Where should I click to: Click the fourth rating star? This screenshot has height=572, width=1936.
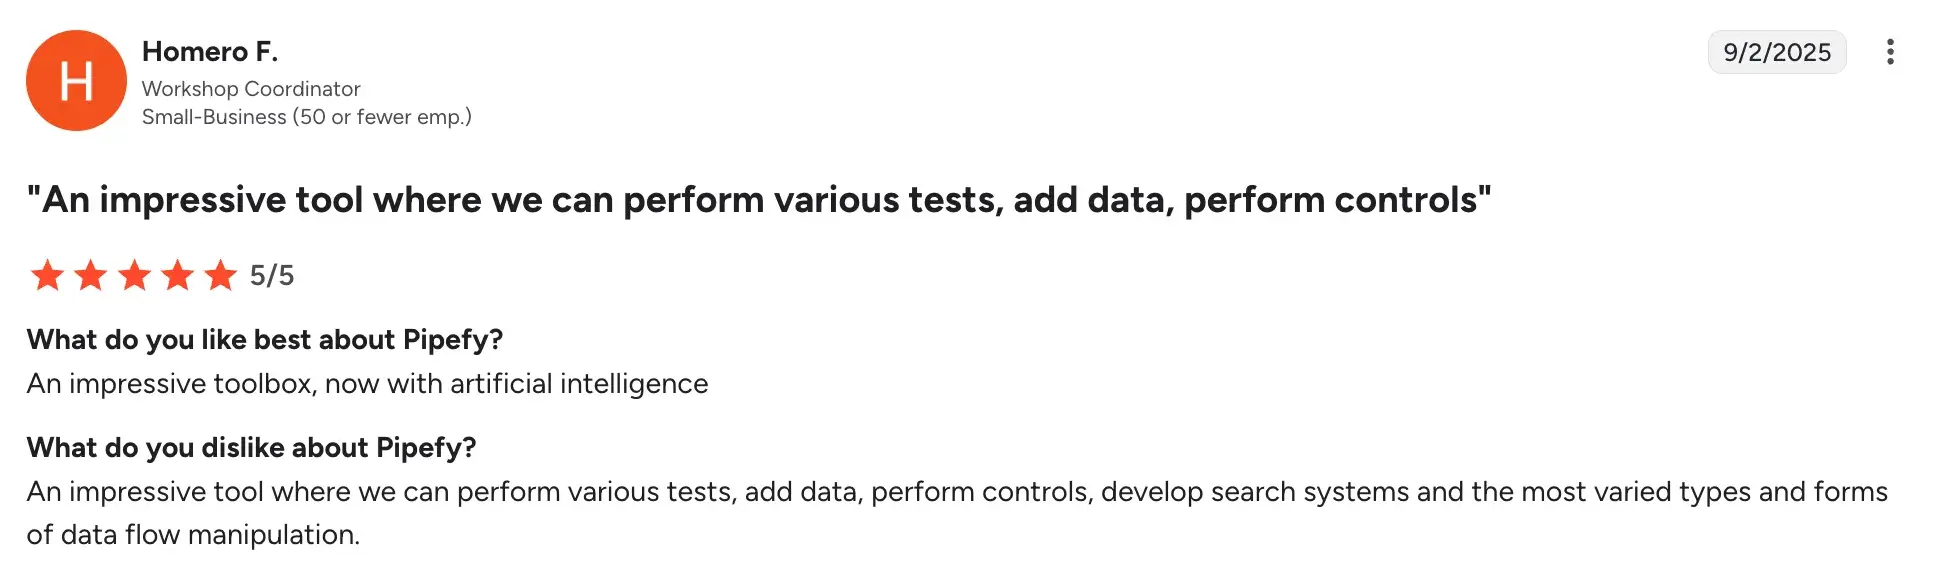[x=178, y=275]
